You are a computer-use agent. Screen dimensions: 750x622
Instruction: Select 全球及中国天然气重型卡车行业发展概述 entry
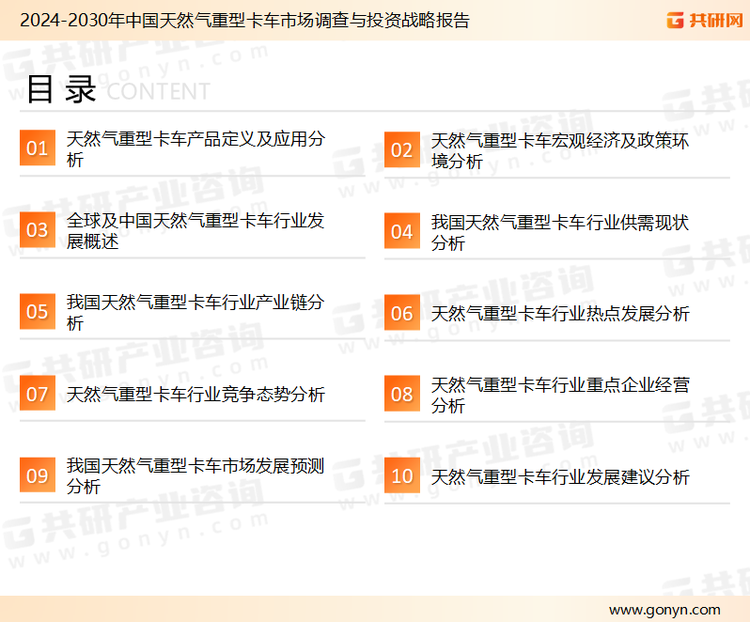click(x=194, y=231)
